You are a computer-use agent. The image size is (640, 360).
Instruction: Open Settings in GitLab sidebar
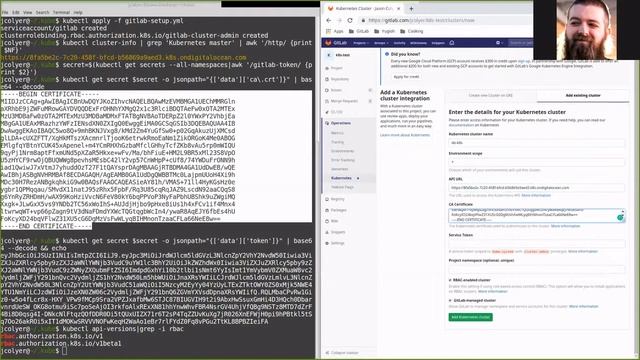335,243
